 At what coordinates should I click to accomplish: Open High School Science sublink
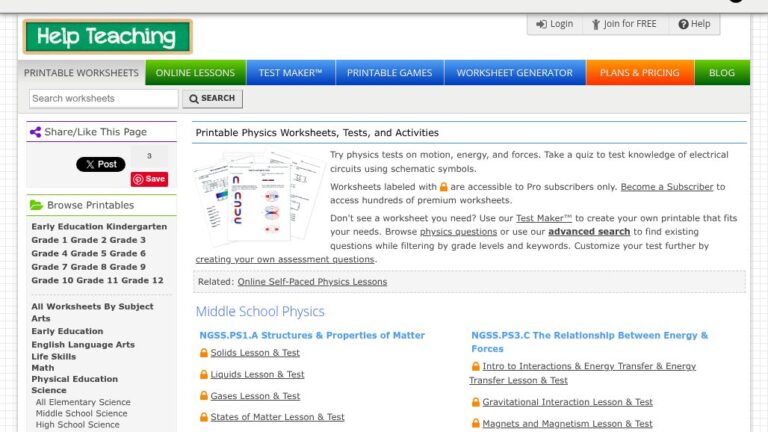pos(77,425)
